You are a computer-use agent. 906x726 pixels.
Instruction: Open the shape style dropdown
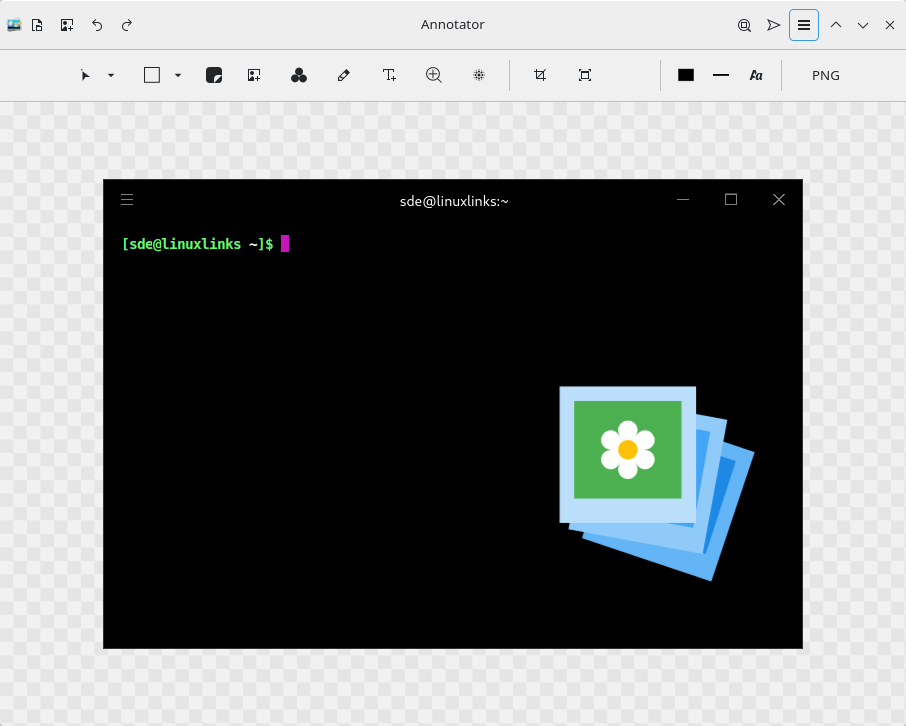176,75
